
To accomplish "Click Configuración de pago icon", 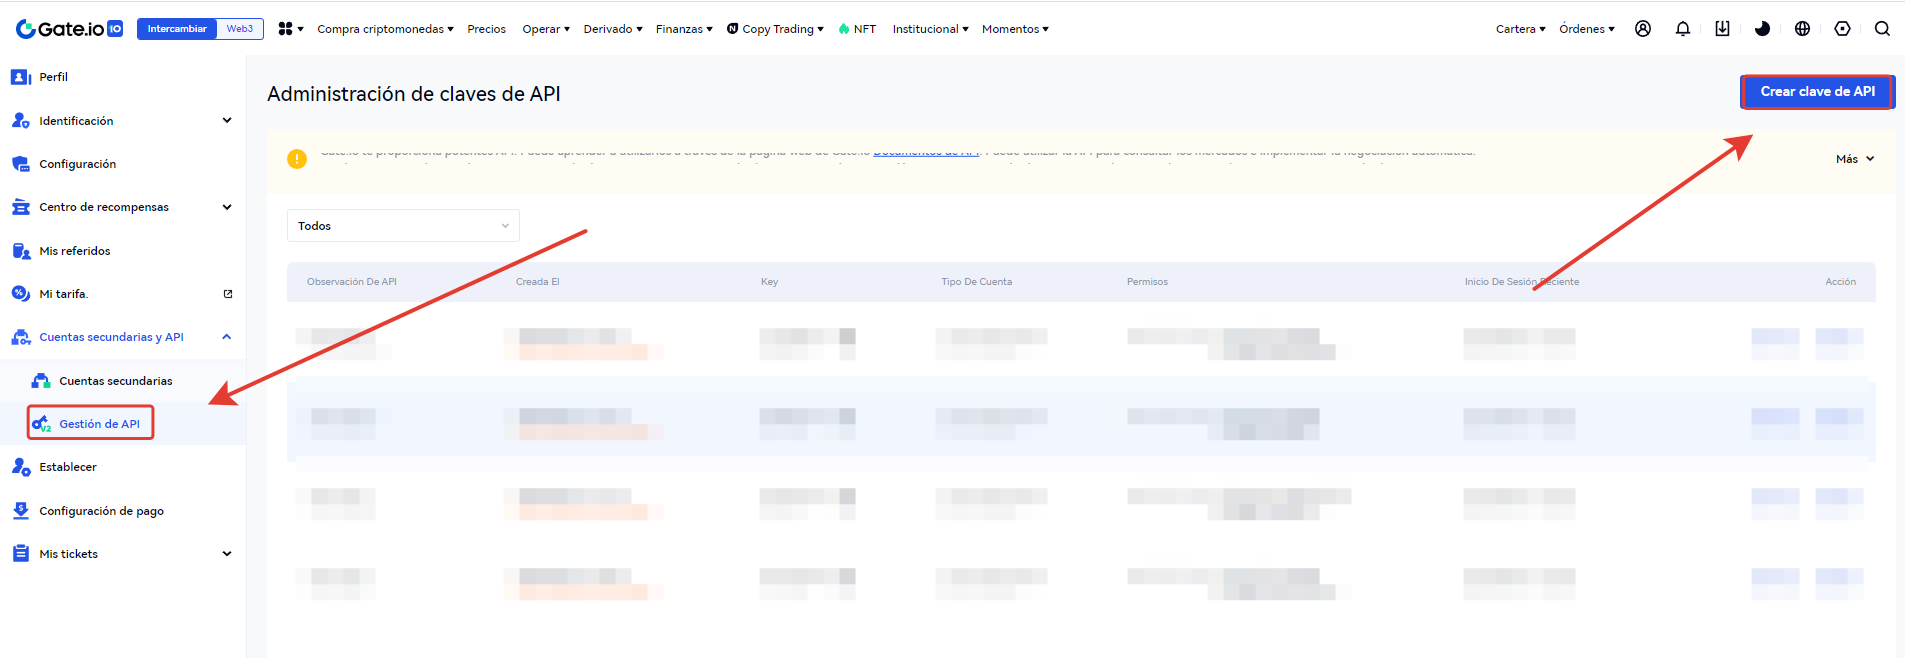I will [x=21, y=511].
